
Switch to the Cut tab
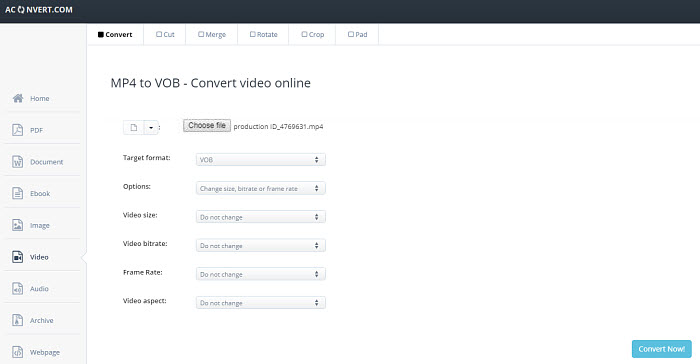pyautogui.click(x=165, y=34)
